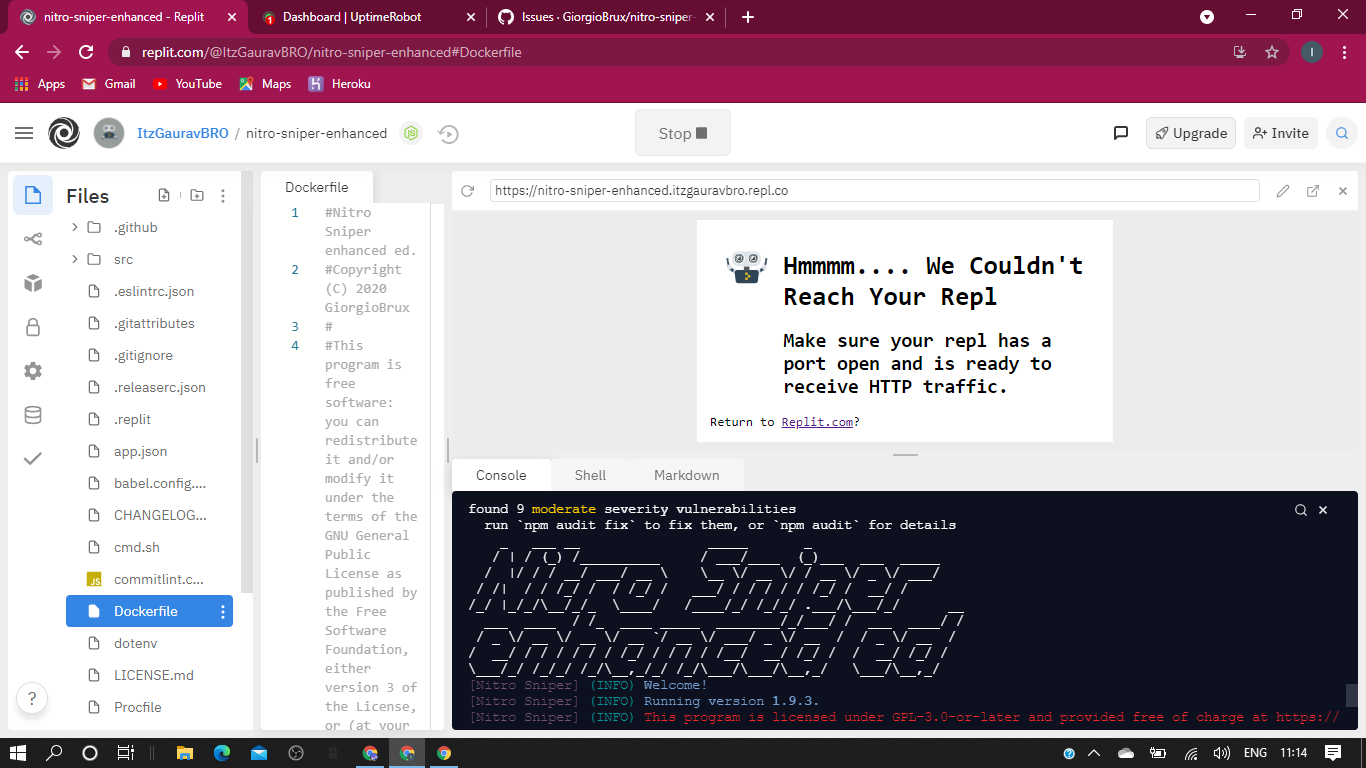Expand the src folder
Image resolution: width=1366 pixels, height=768 pixels.
[x=74, y=260]
